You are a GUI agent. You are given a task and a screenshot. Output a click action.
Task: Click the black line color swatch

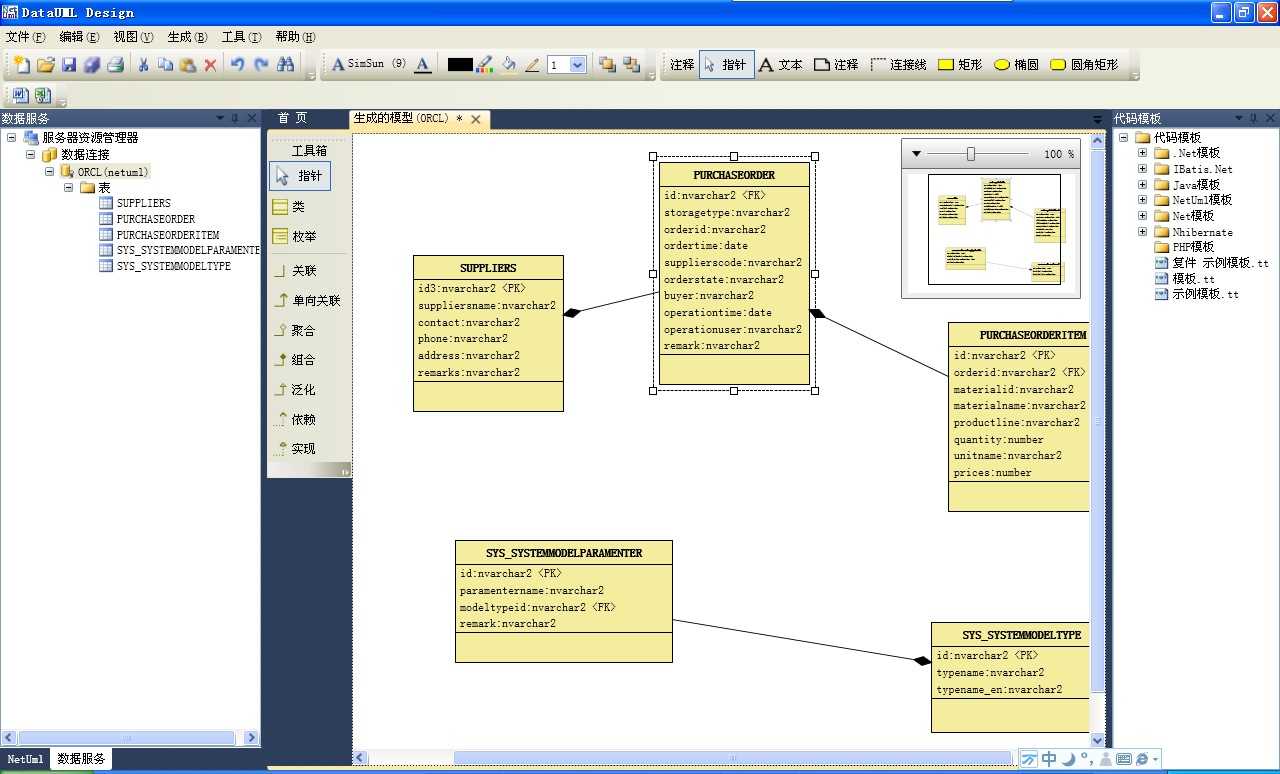[459, 64]
